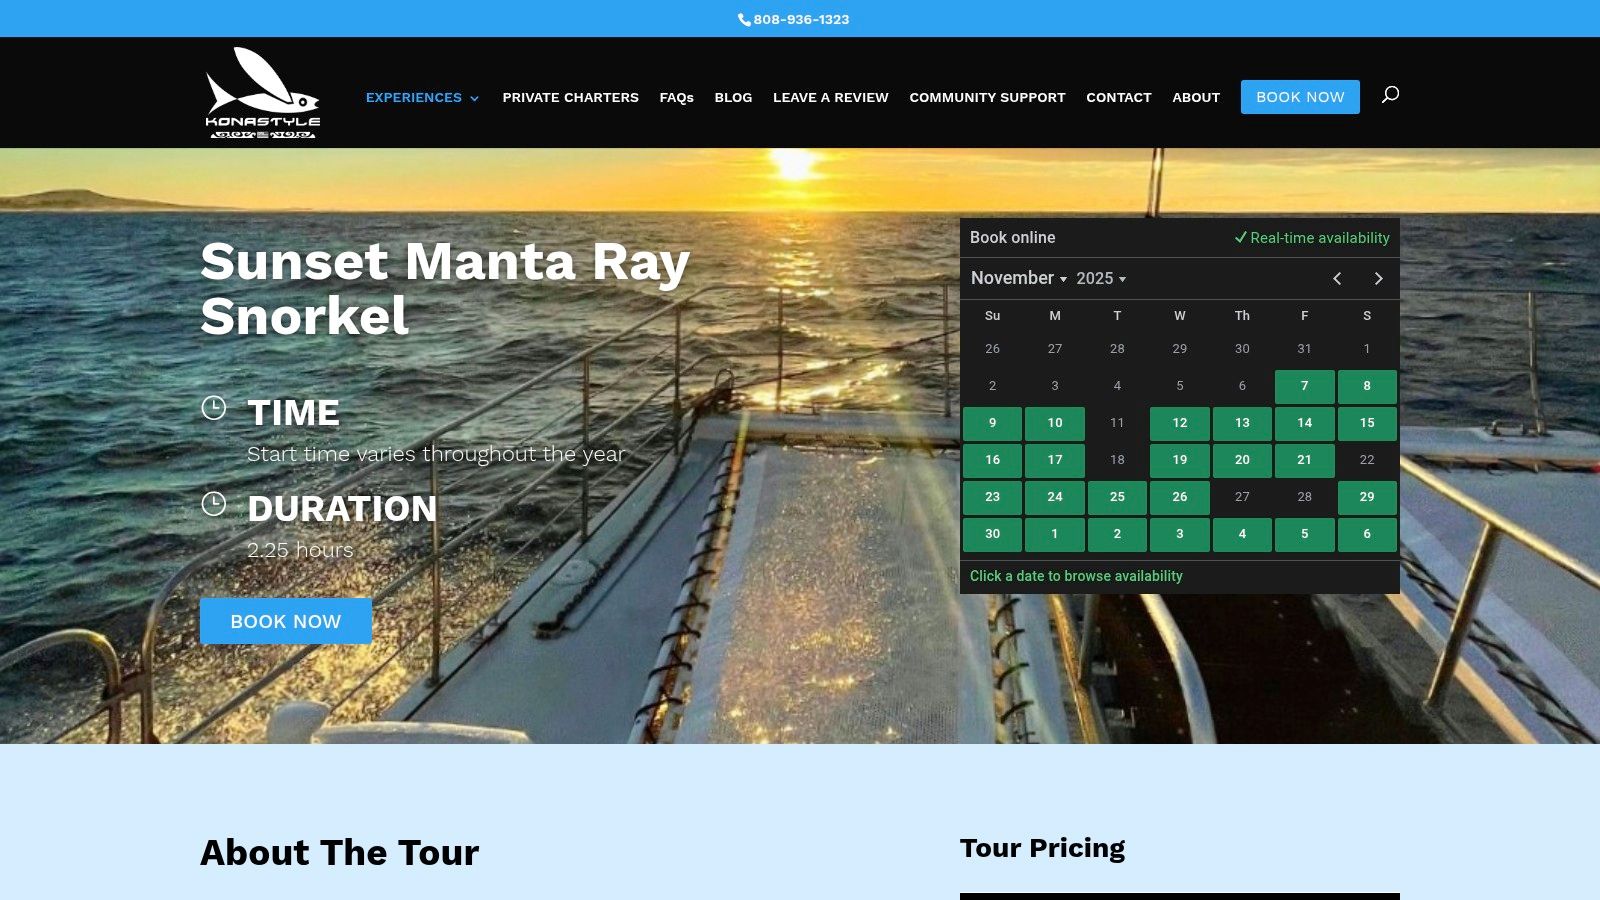Expand the Experiences menu
Screen dimensions: 1600x900
(422, 98)
